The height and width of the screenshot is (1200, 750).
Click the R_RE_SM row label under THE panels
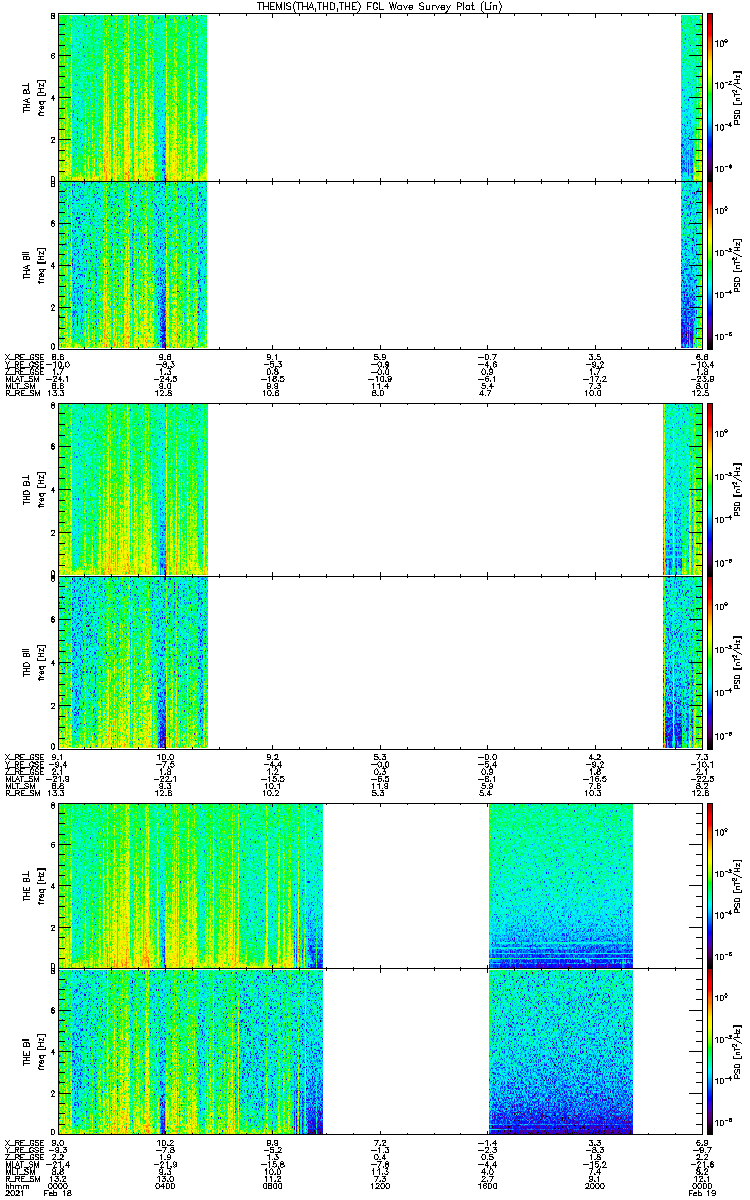(x=21, y=1178)
